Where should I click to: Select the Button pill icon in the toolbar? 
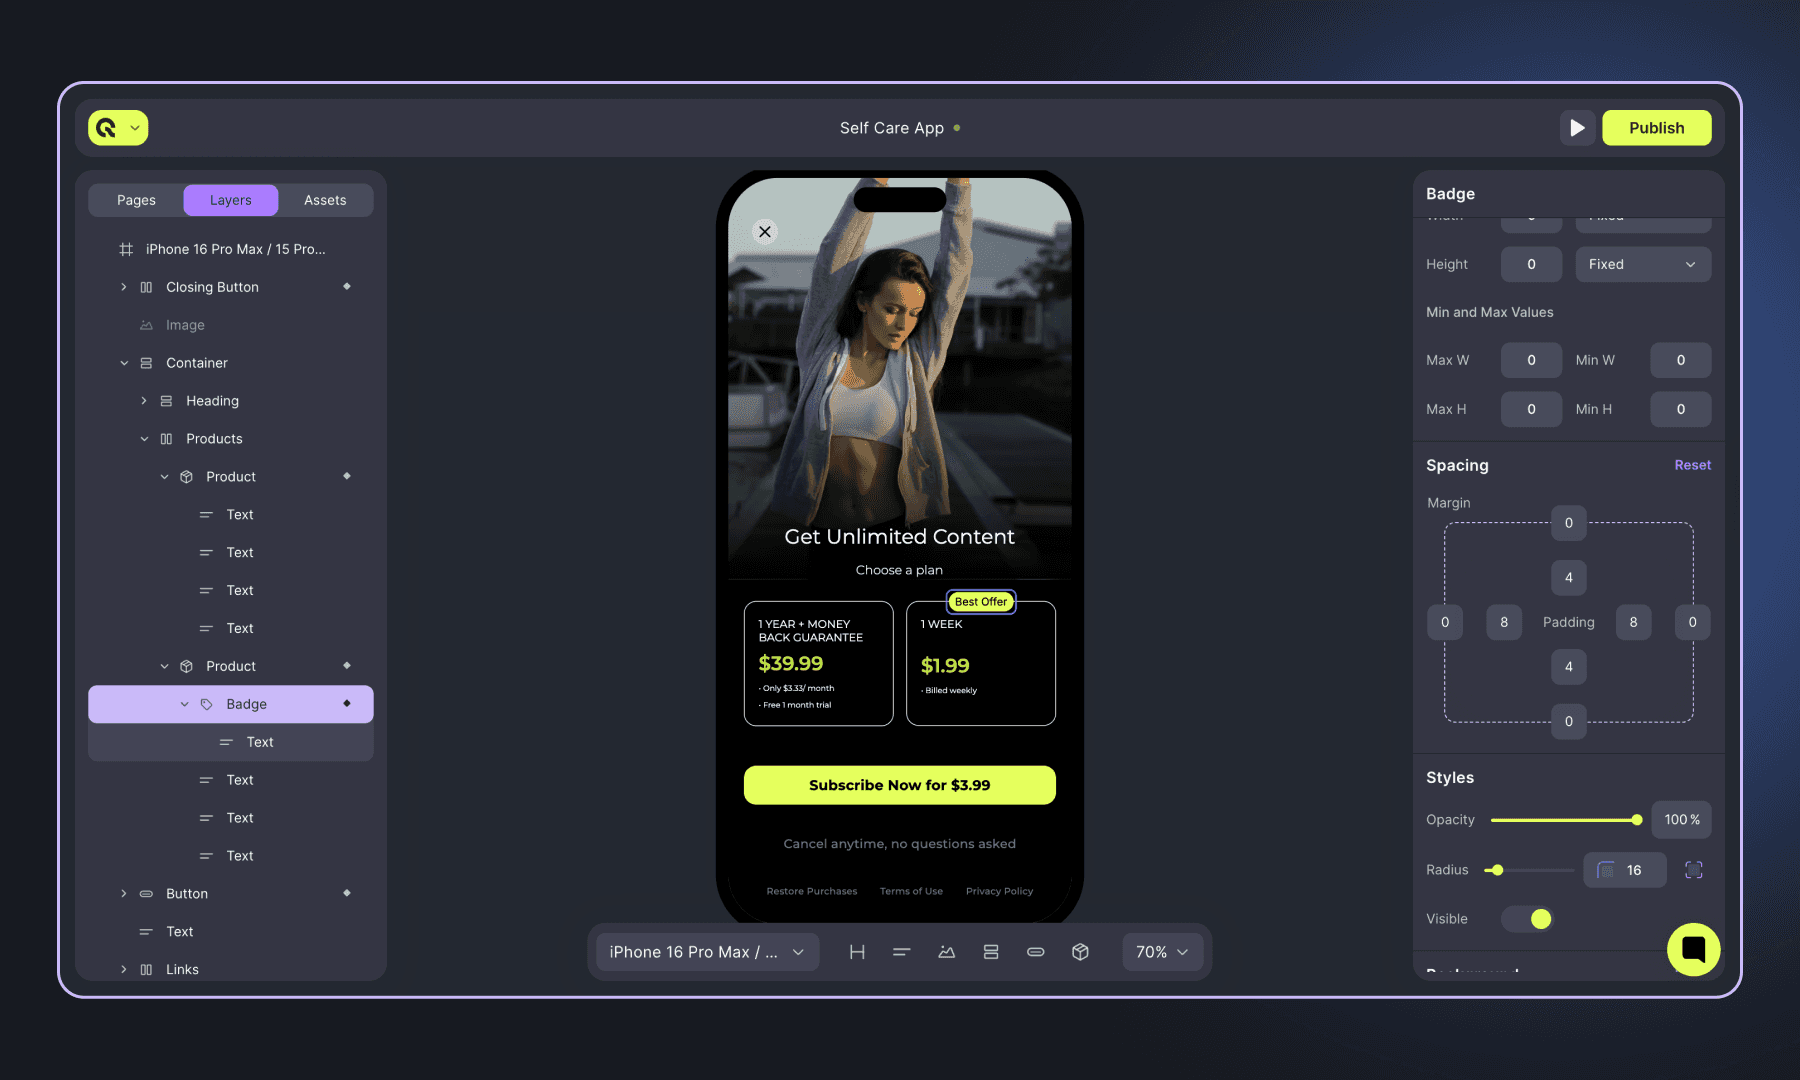coord(1036,951)
